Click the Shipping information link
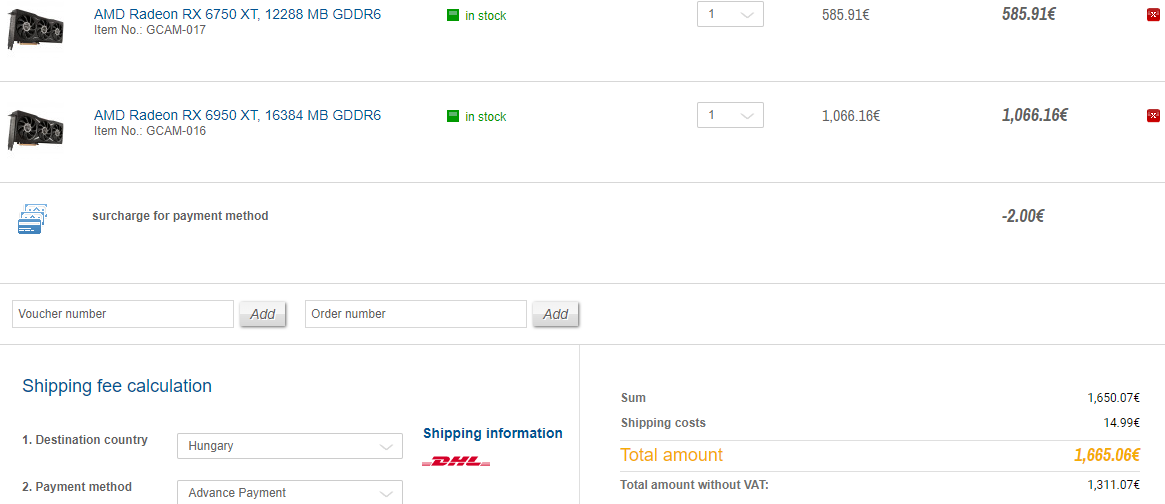Viewport: 1165px width, 504px height. click(x=493, y=433)
